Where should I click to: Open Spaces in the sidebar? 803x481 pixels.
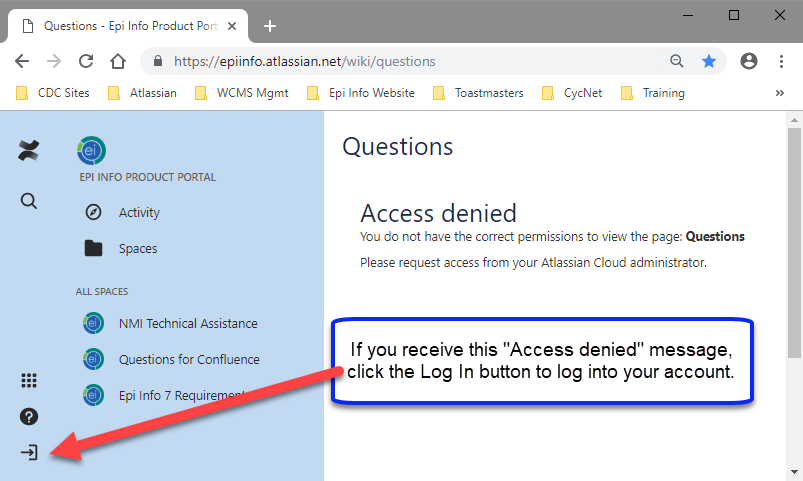[137, 248]
